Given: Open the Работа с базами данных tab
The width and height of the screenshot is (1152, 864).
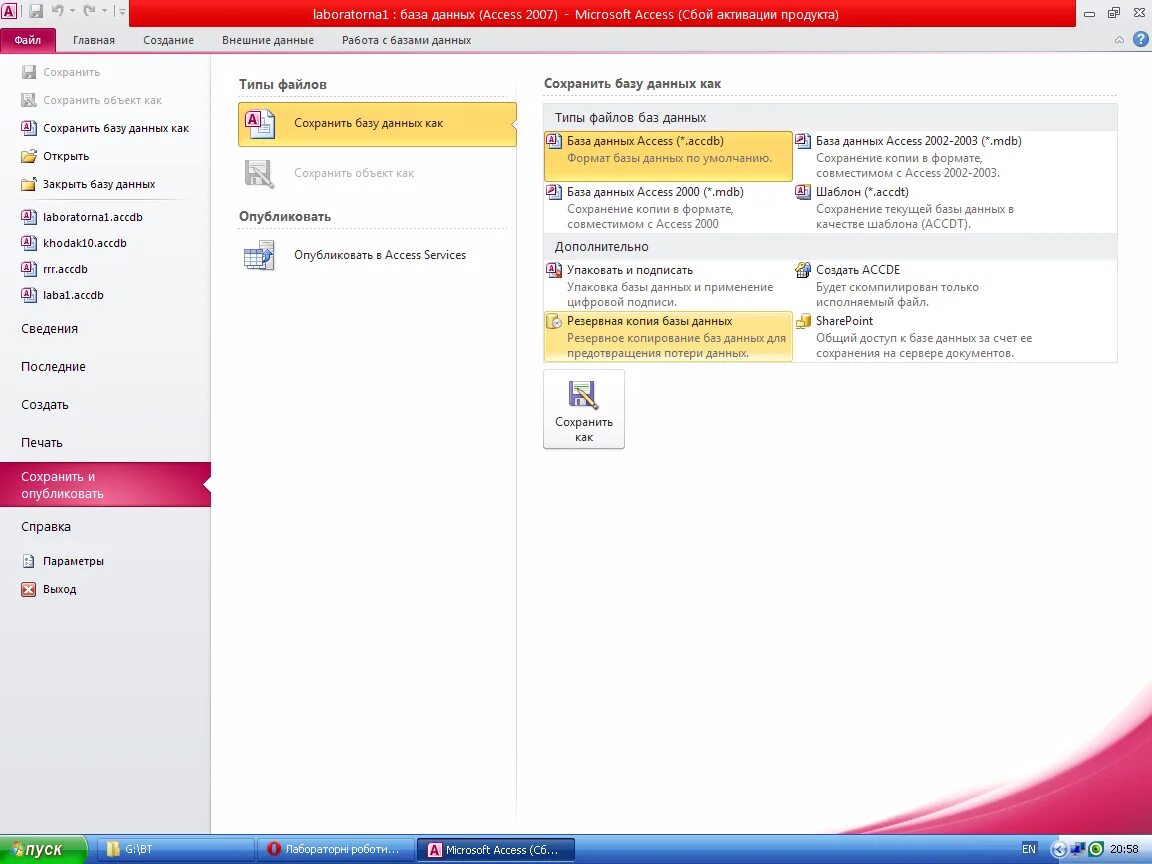Looking at the screenshot, I should coord(407,40).
